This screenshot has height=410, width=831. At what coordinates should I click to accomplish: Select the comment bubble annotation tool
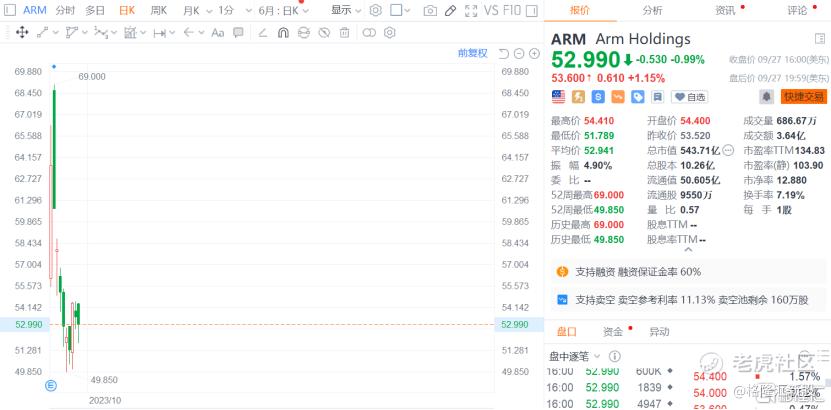coord(238,33)
